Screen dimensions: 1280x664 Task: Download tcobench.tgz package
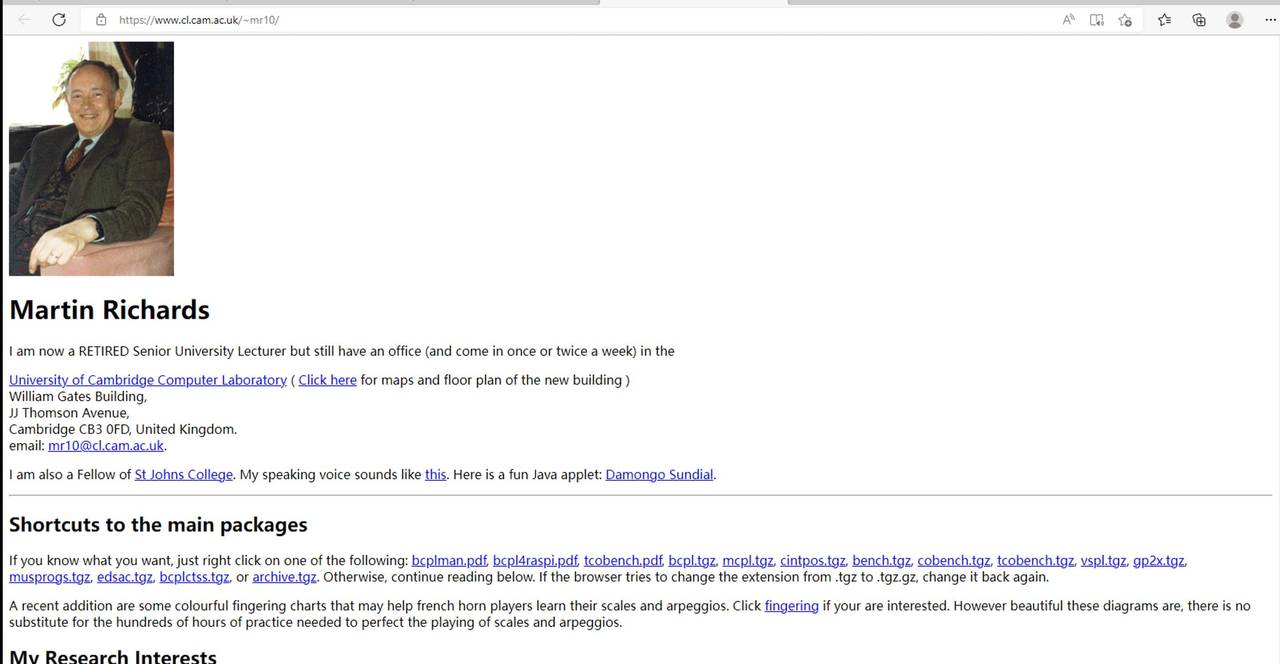(1036, 561)
